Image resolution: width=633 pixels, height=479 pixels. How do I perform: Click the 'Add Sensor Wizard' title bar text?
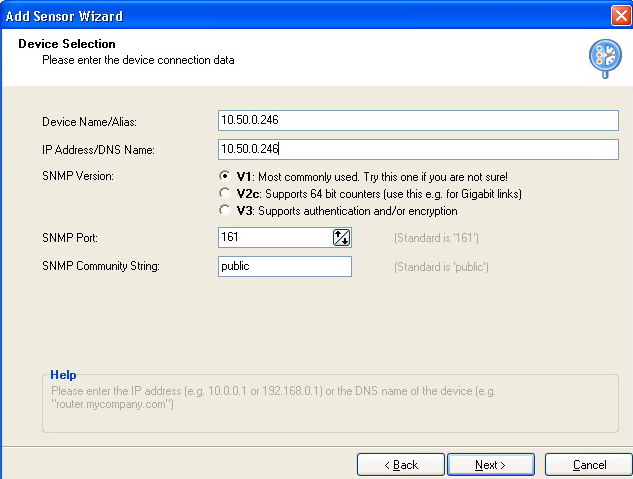pos(64,16)
